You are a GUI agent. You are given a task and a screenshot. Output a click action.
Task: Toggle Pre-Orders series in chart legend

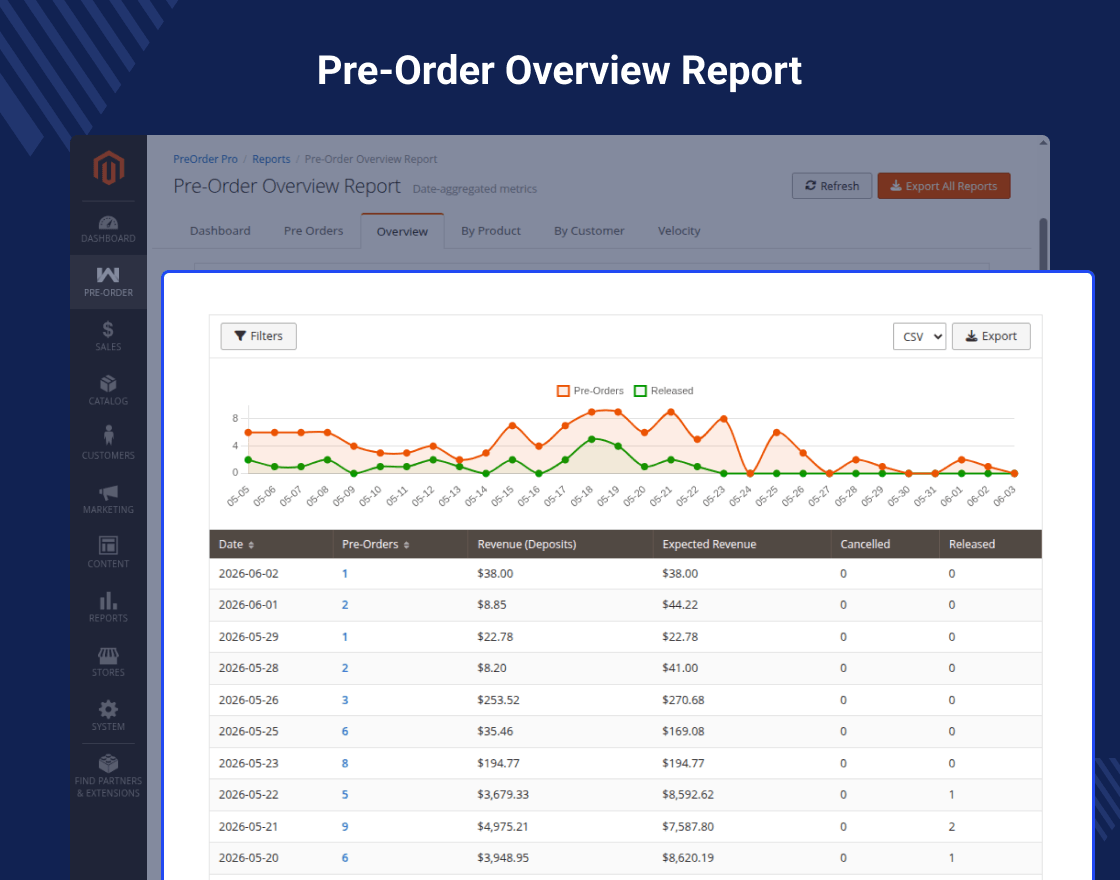[x=590, y=391]
